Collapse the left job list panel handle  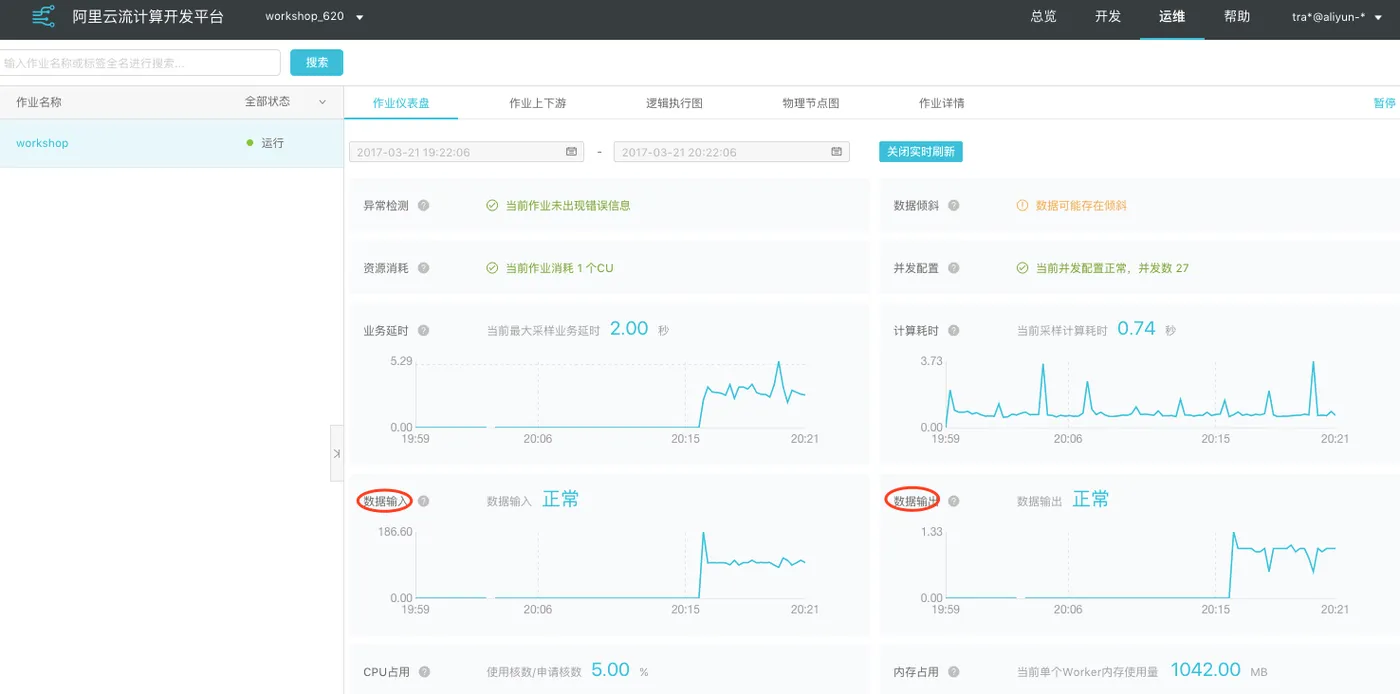(337, 453)
